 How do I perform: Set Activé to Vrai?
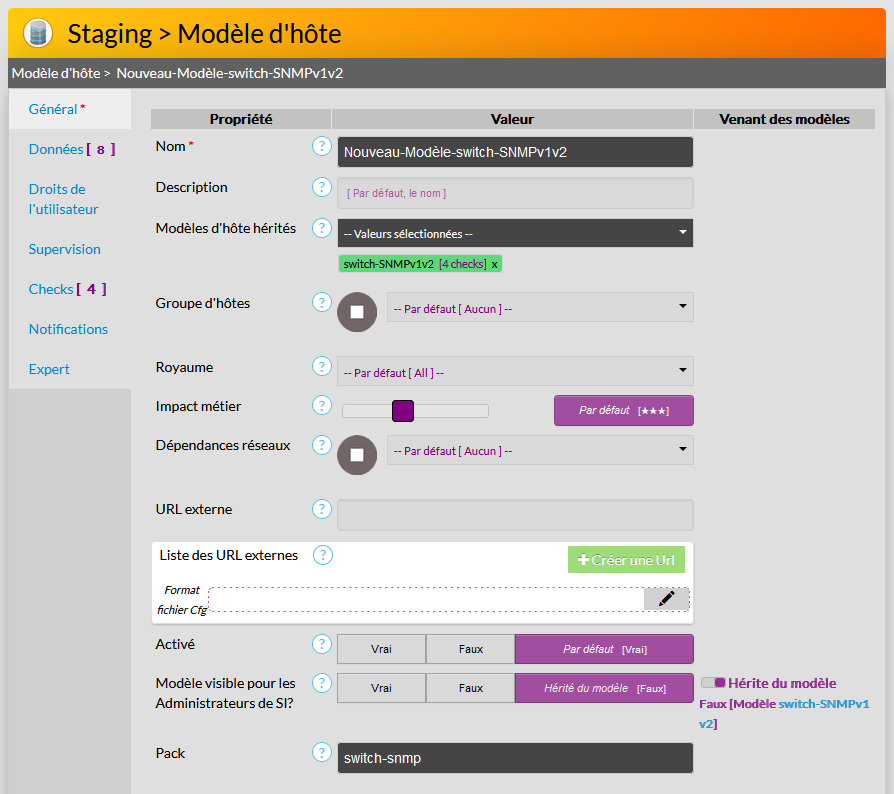381,649
